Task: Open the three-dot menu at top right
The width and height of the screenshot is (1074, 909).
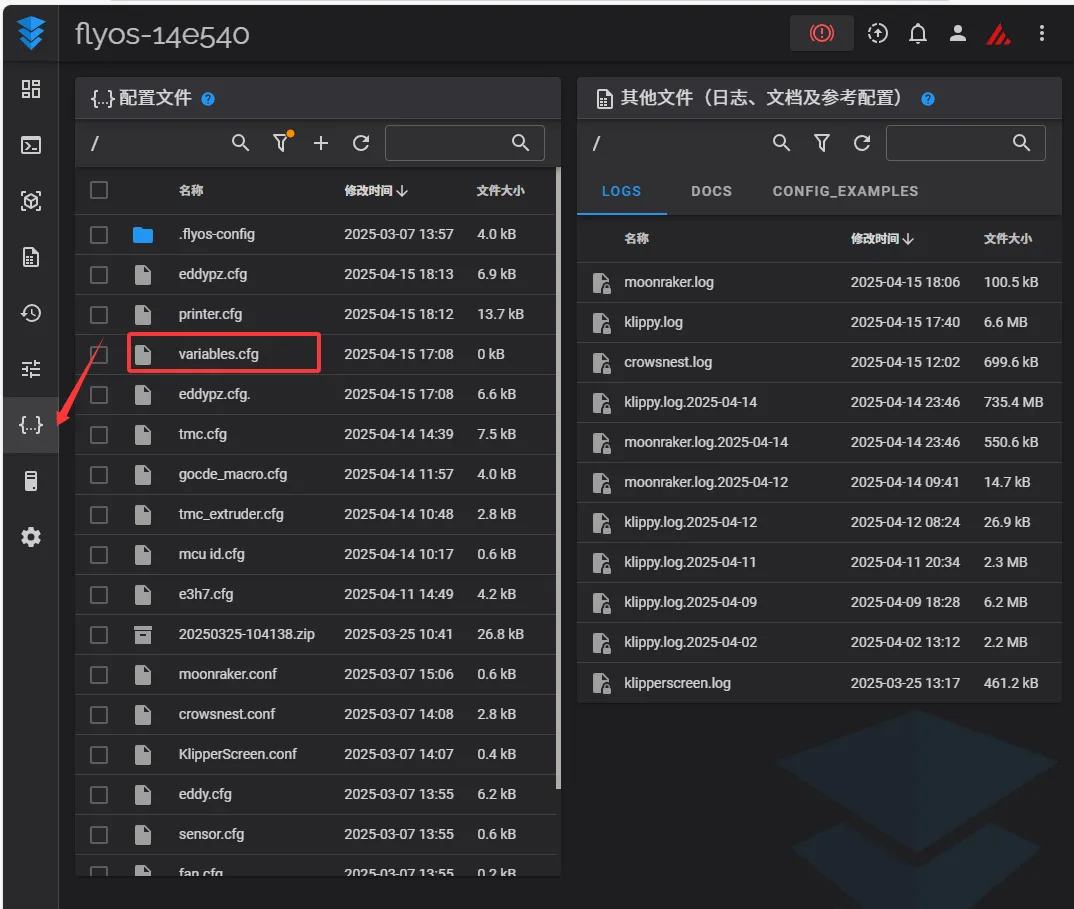Action: (1042, 34)
